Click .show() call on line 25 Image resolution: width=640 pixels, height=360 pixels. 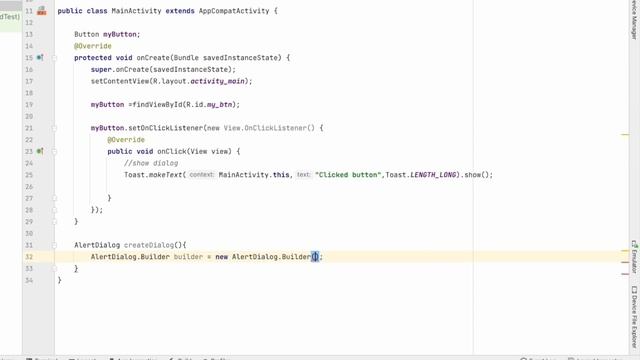click(474, 175)
